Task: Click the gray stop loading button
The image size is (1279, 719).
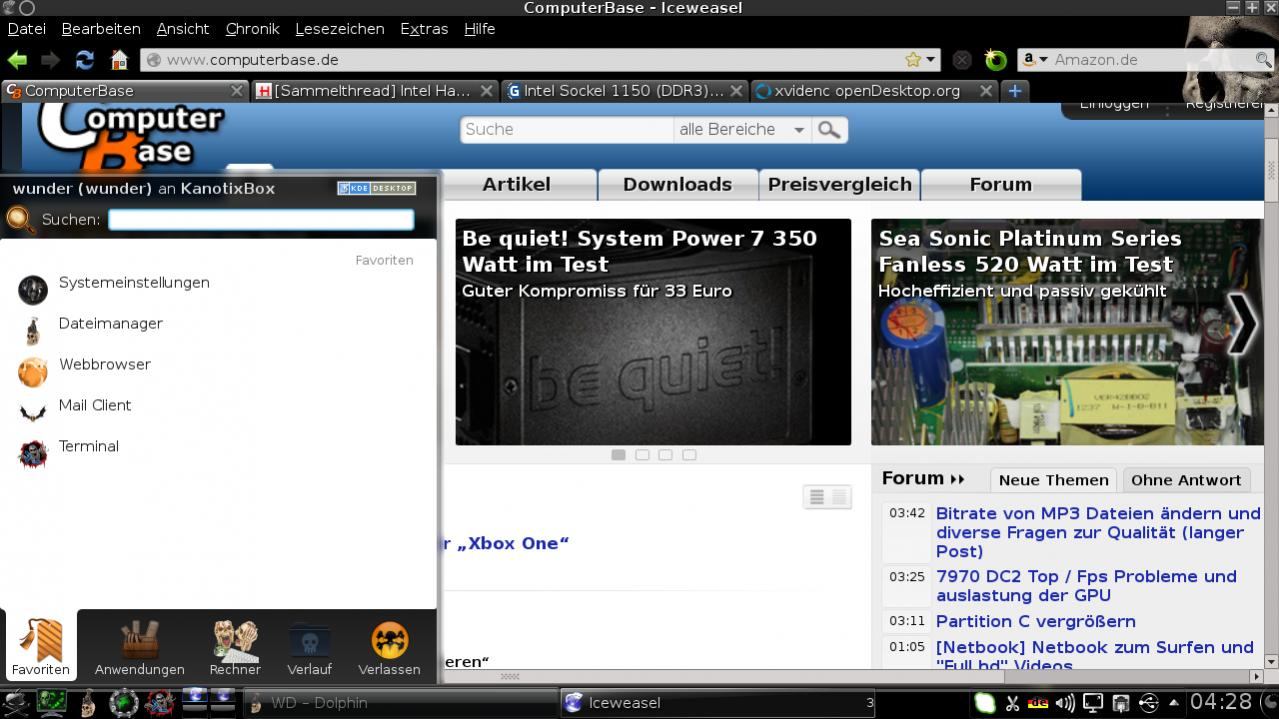Action: click(x=962, y=60)
